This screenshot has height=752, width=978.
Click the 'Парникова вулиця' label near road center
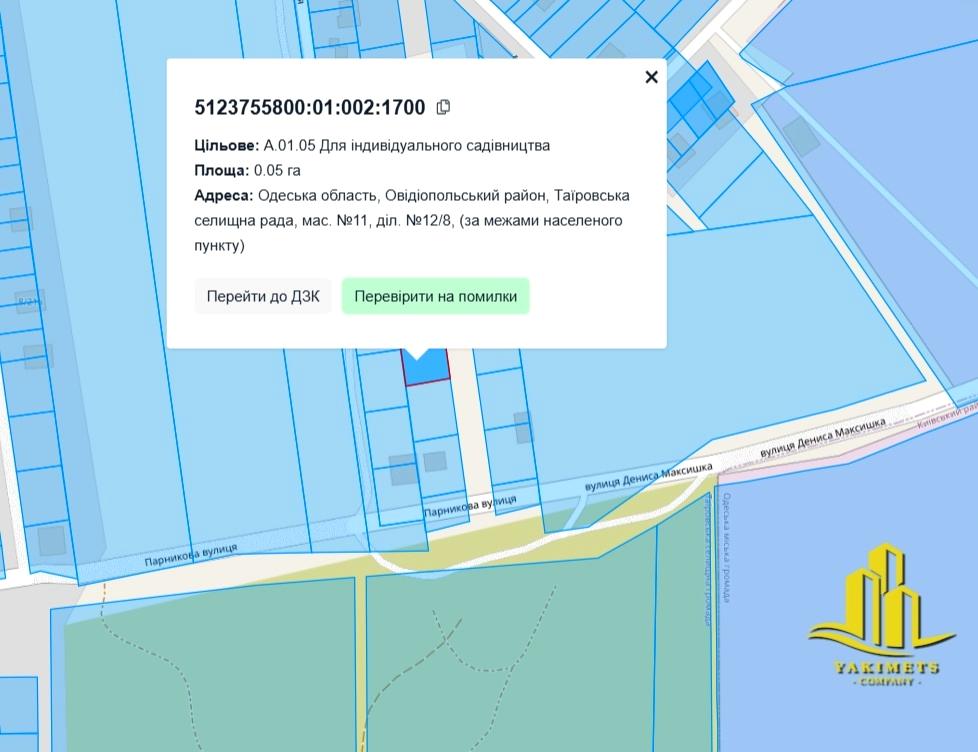[470, 505]
